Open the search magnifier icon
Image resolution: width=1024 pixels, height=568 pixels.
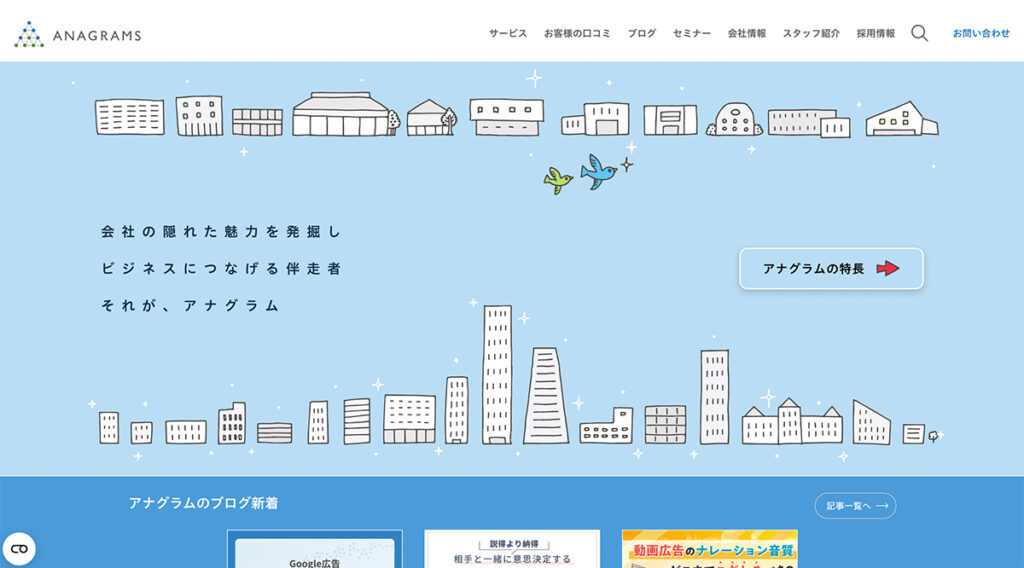pyautogui.click(x=920, y=33)
